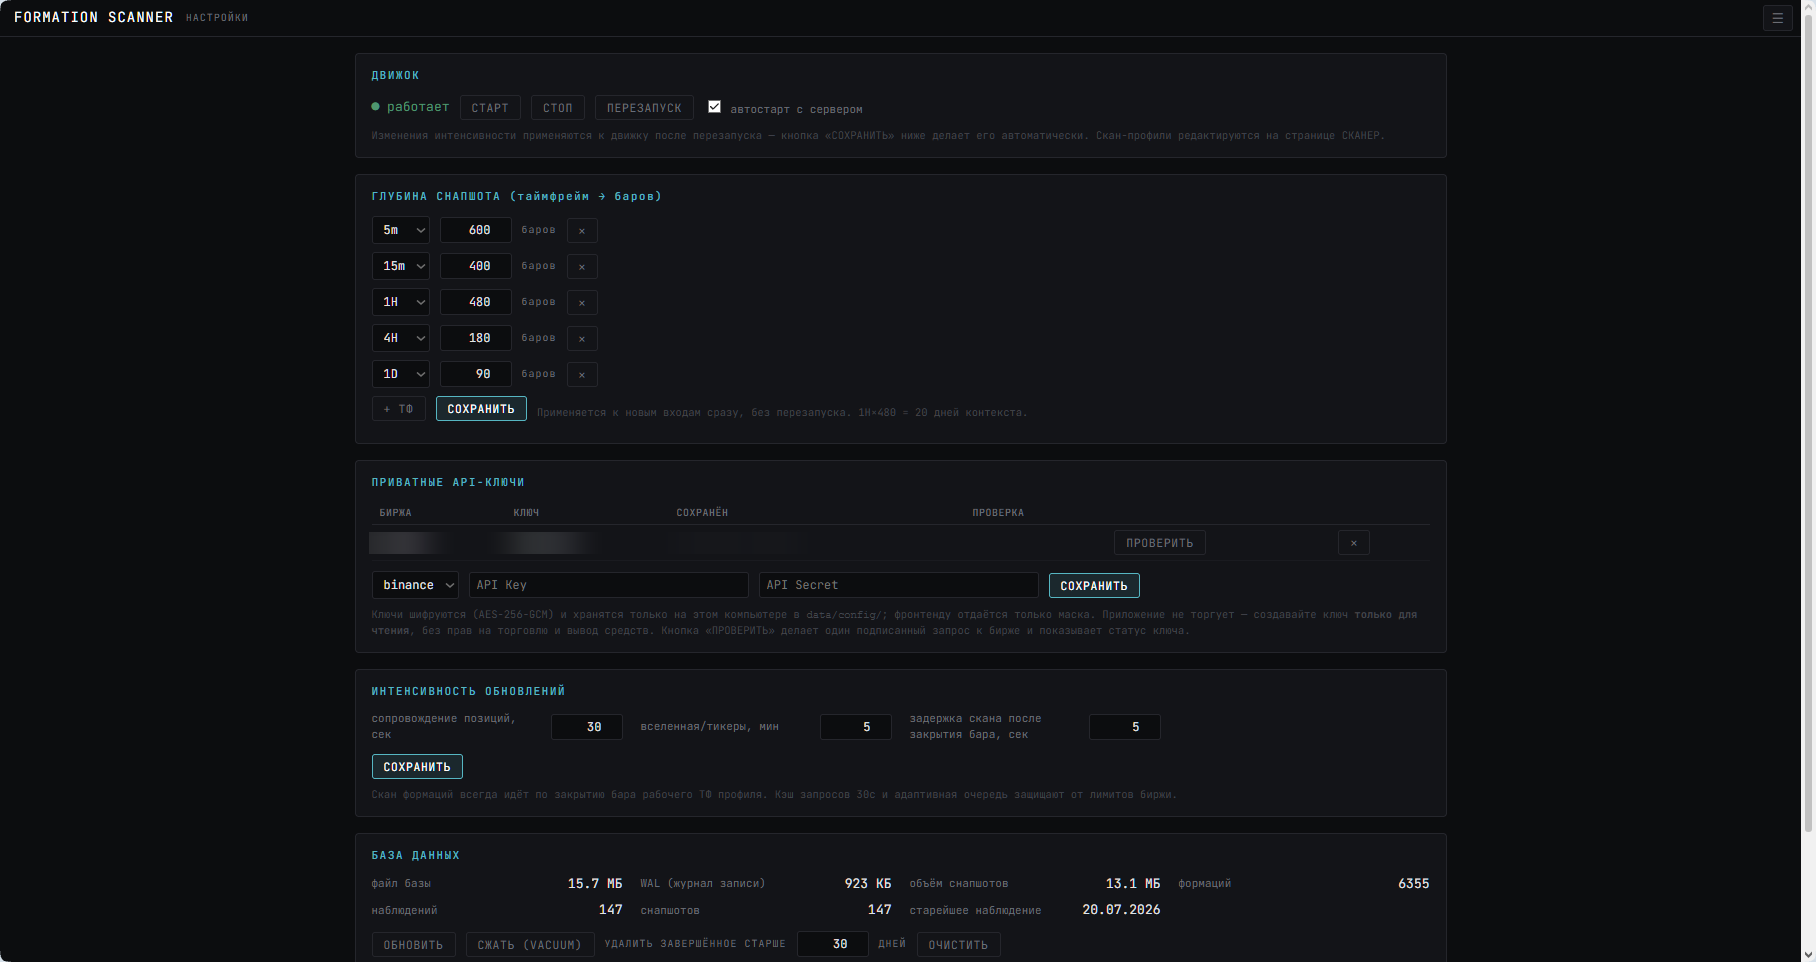Click ПРОВЕРИТЬ to verify API key

(1160, 543)
